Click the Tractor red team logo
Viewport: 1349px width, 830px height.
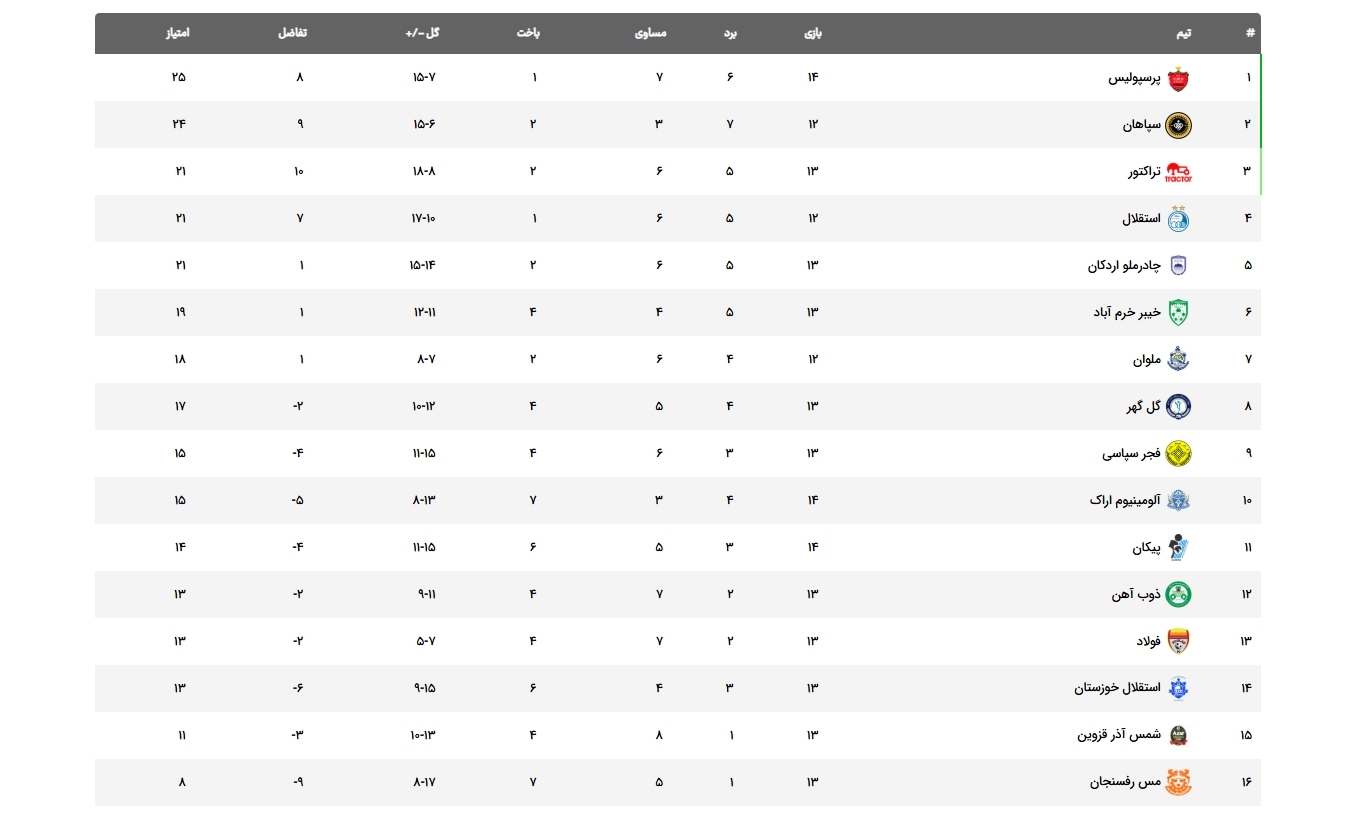coord(1180,172)
